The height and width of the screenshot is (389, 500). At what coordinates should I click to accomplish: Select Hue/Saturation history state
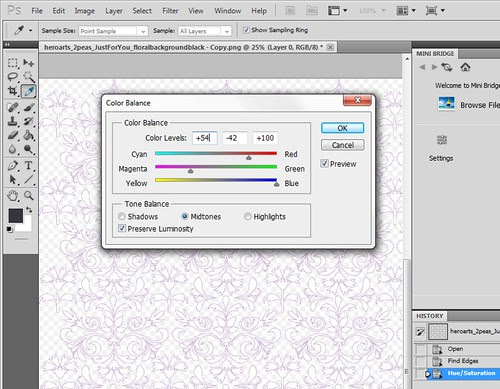(471, 373)
